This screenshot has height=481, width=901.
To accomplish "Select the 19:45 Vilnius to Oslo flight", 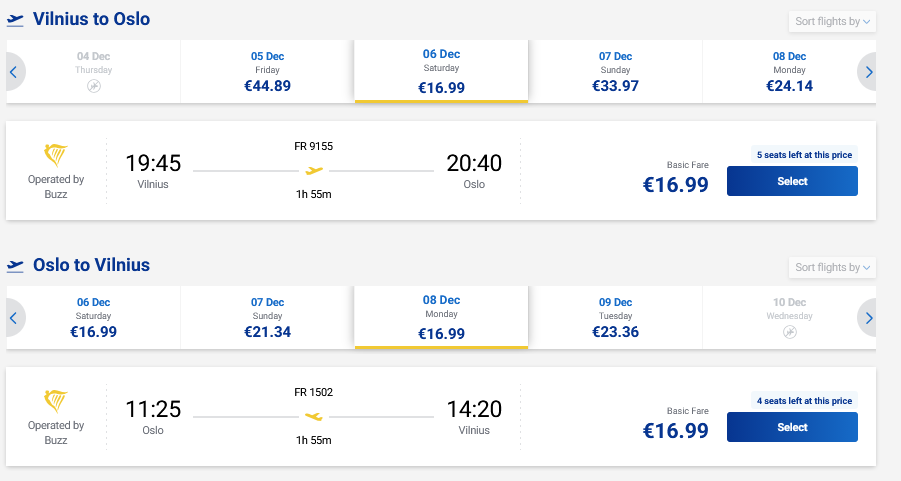I will click(x=791, y=181).
